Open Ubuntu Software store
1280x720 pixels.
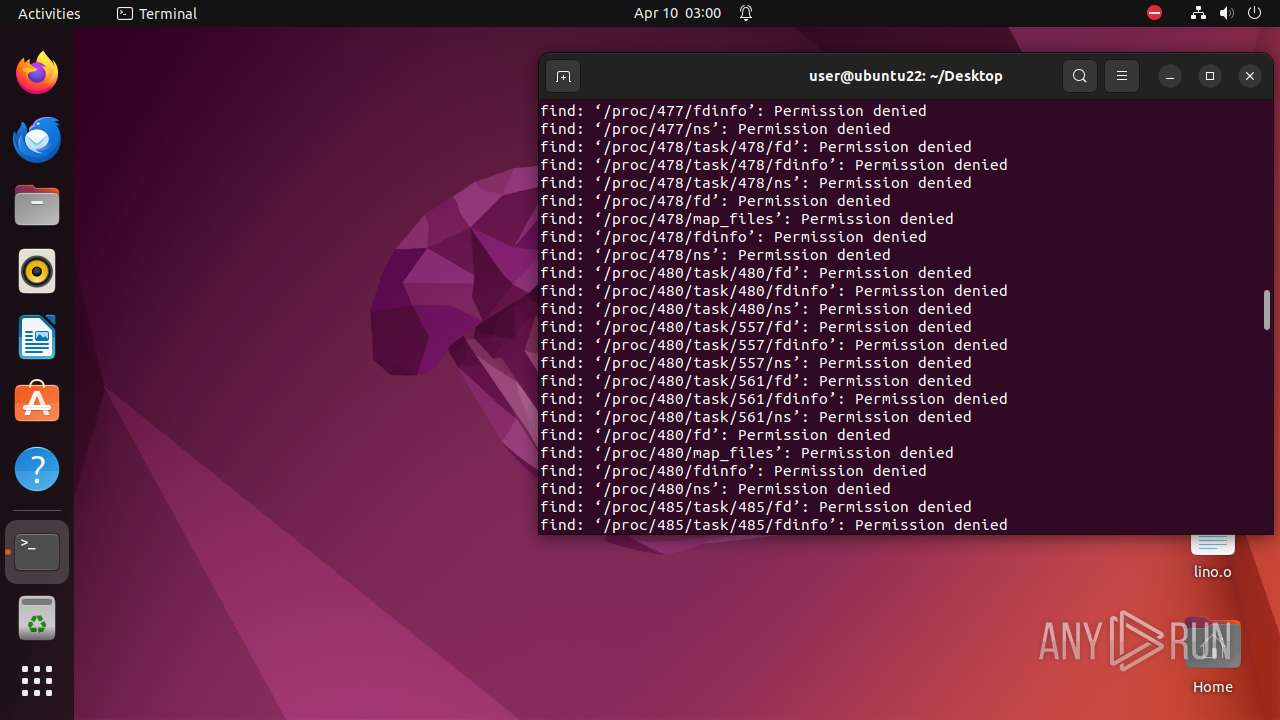tap(37, 403)
